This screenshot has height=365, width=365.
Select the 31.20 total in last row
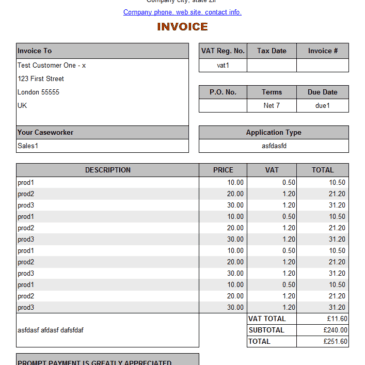pos(337,307)
